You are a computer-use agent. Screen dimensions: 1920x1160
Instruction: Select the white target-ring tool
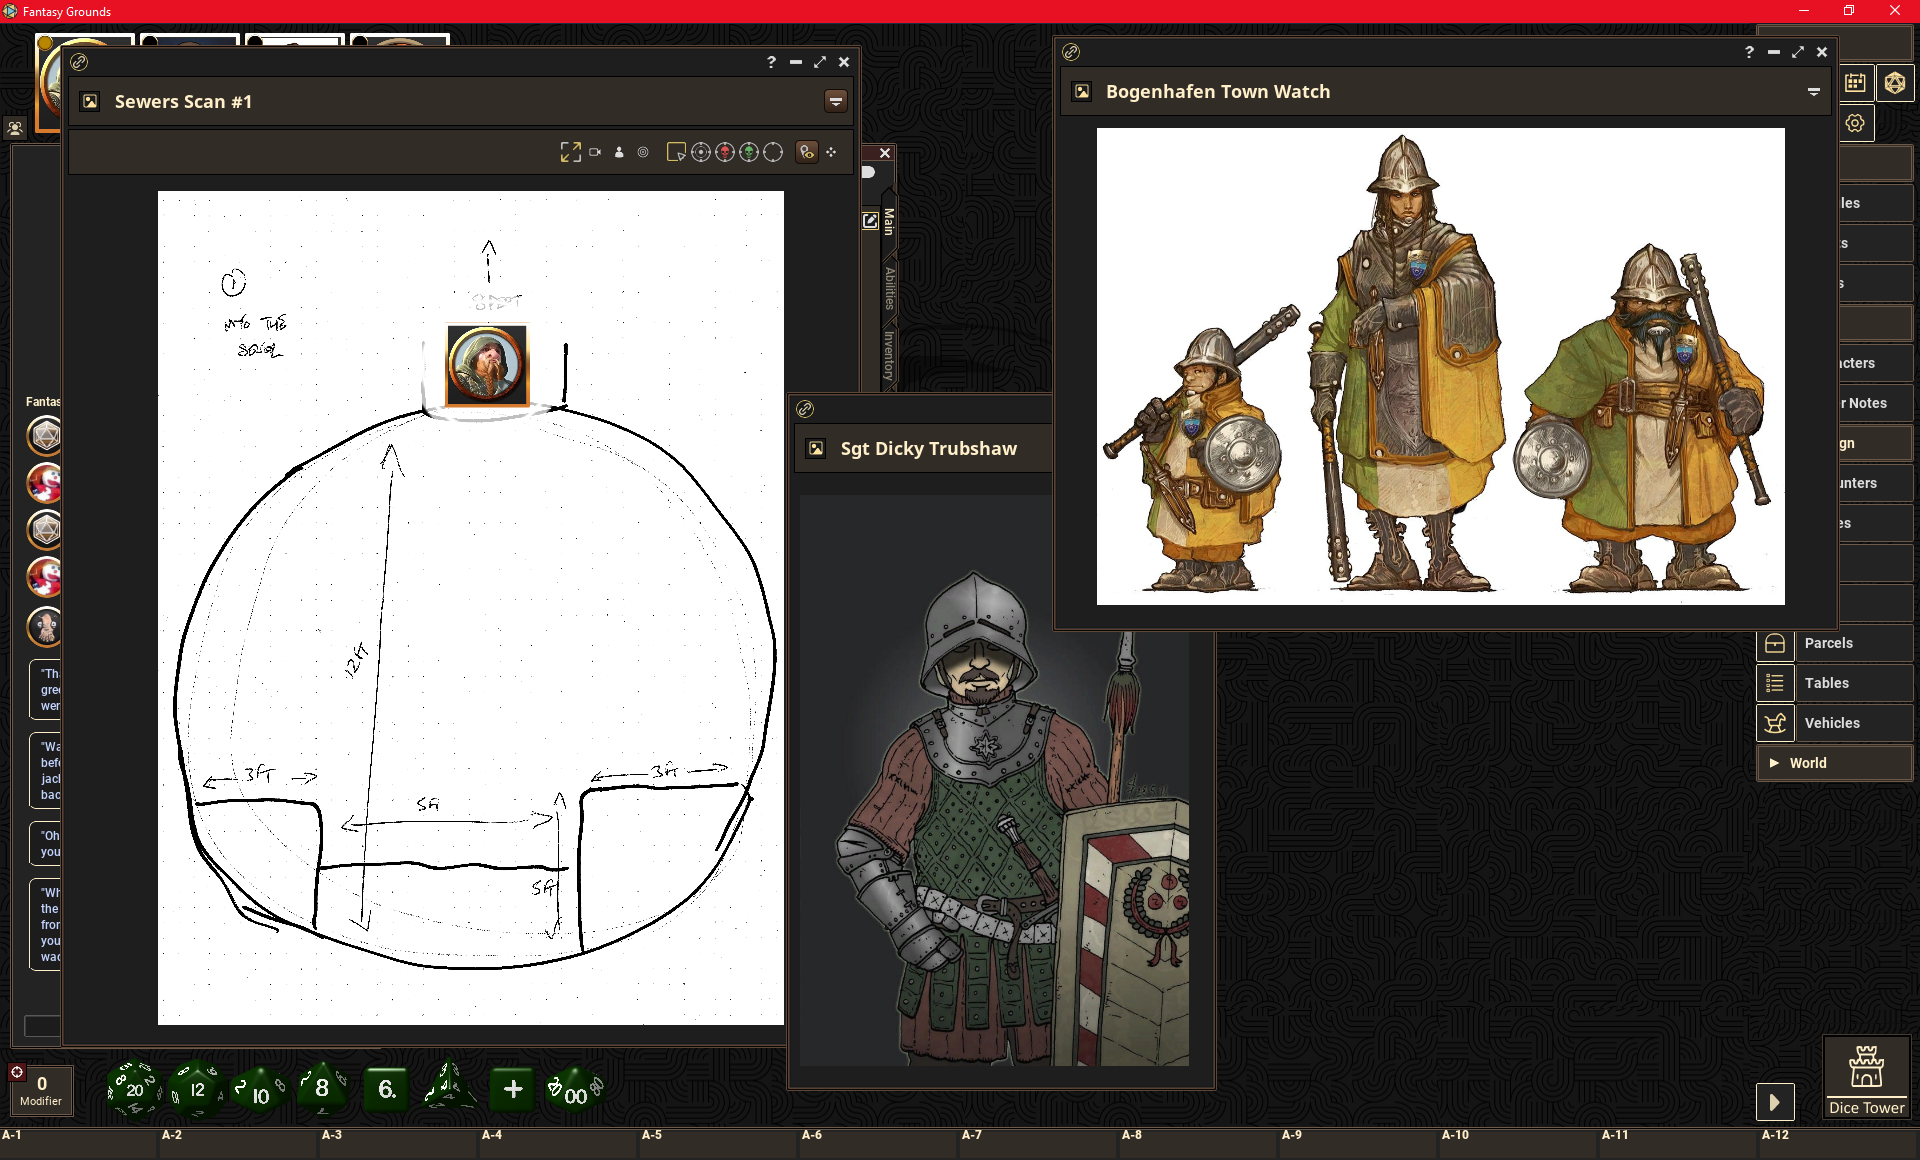701,152
